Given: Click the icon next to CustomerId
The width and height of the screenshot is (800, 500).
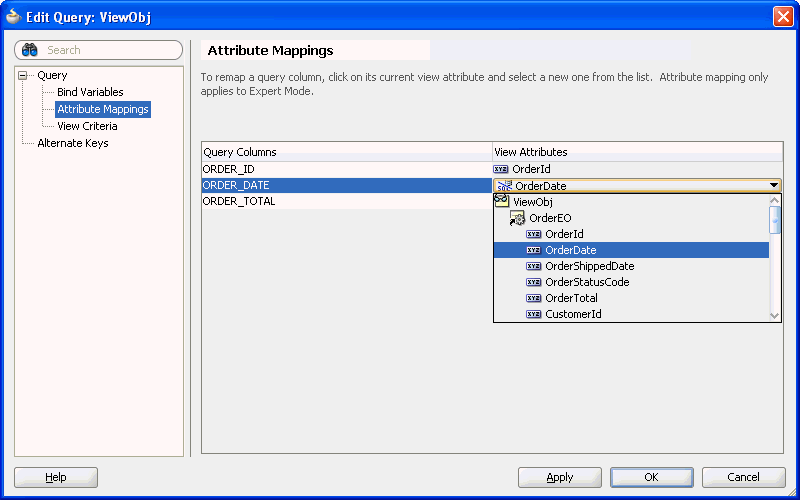Looking at the screenshot, I should [x=533, y=314].
